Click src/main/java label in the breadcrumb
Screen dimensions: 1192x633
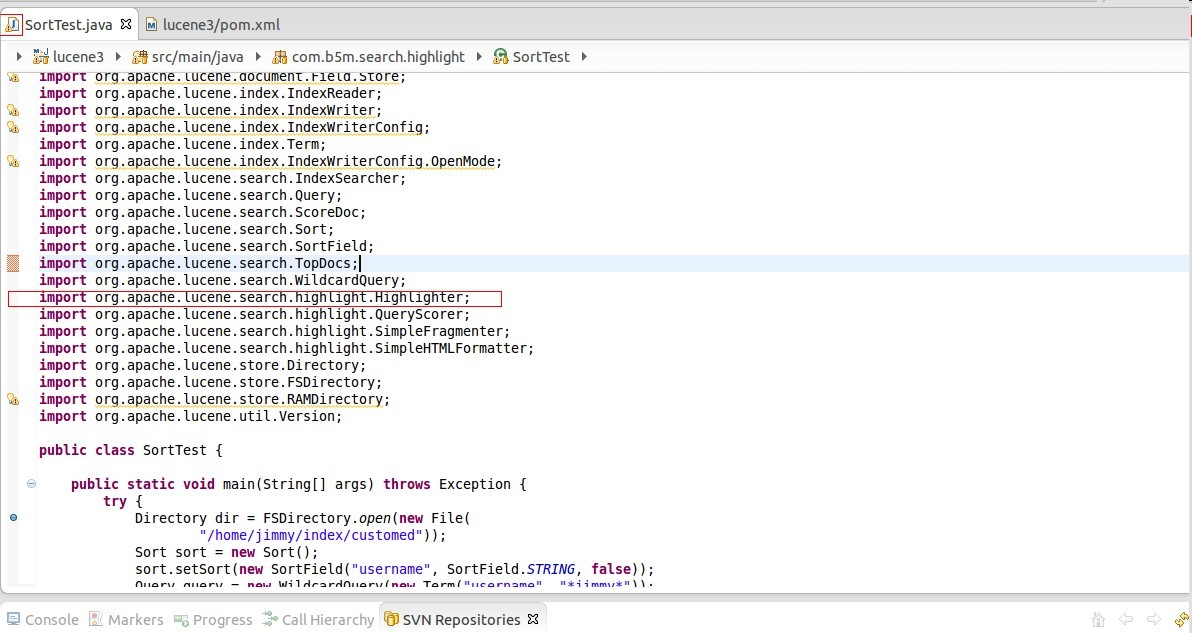coord(198,57)
